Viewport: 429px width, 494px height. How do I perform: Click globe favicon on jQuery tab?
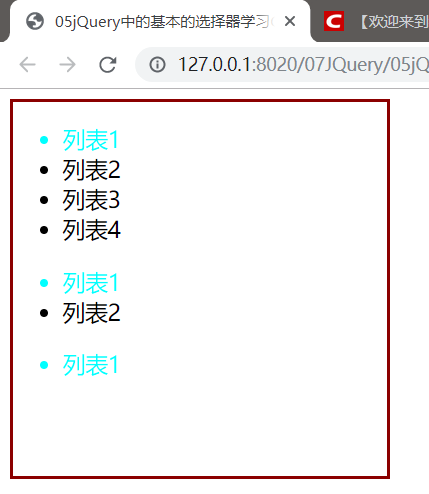(x=35, y=21)
